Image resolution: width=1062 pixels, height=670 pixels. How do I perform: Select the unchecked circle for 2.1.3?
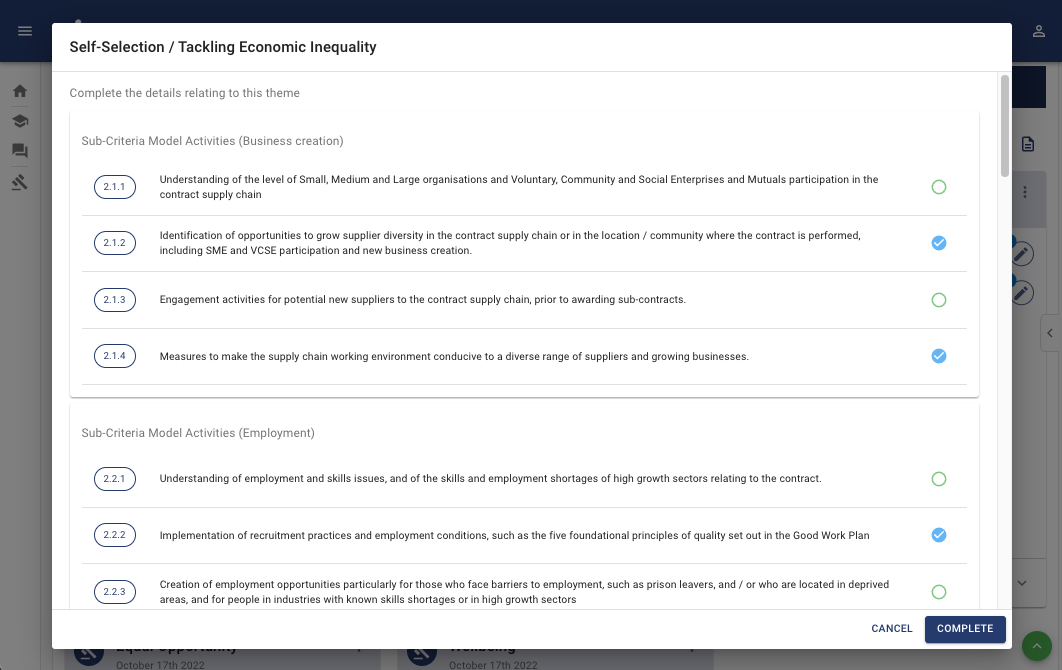point(939,299)
